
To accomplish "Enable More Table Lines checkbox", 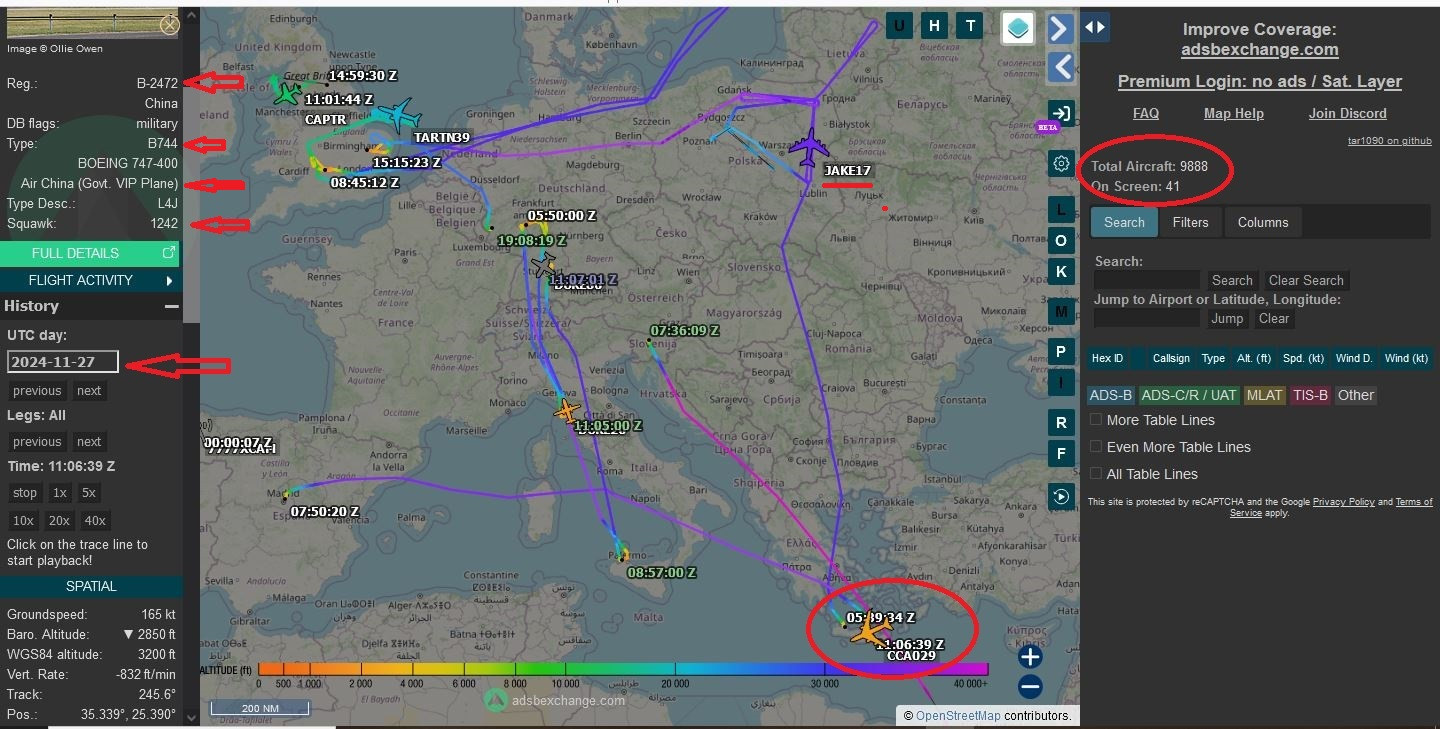I will pos(1096,420).
